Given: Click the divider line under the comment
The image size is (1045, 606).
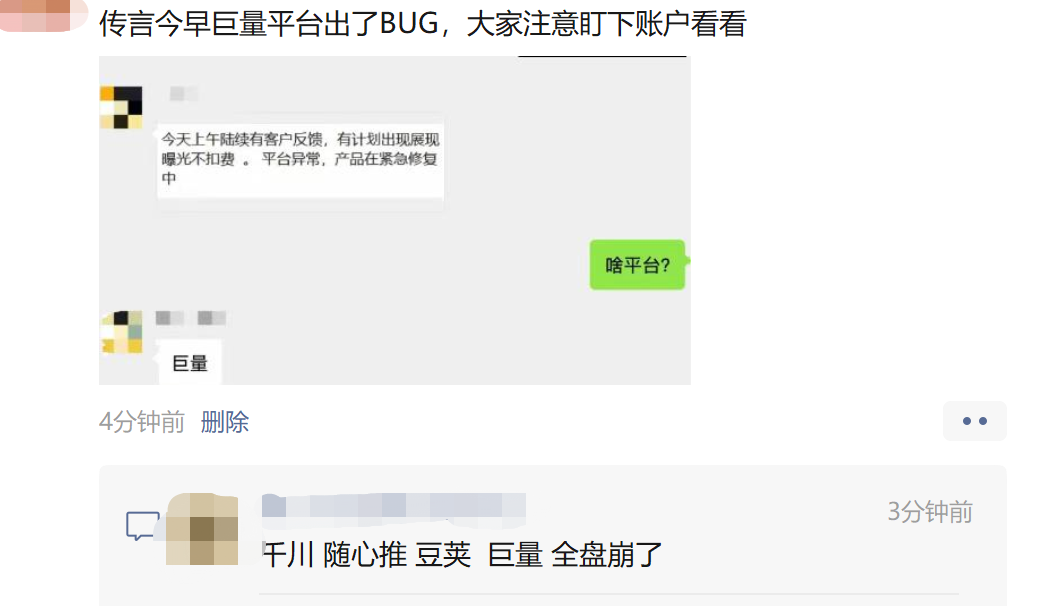Looking at the screenshot, I should [608, 593].
